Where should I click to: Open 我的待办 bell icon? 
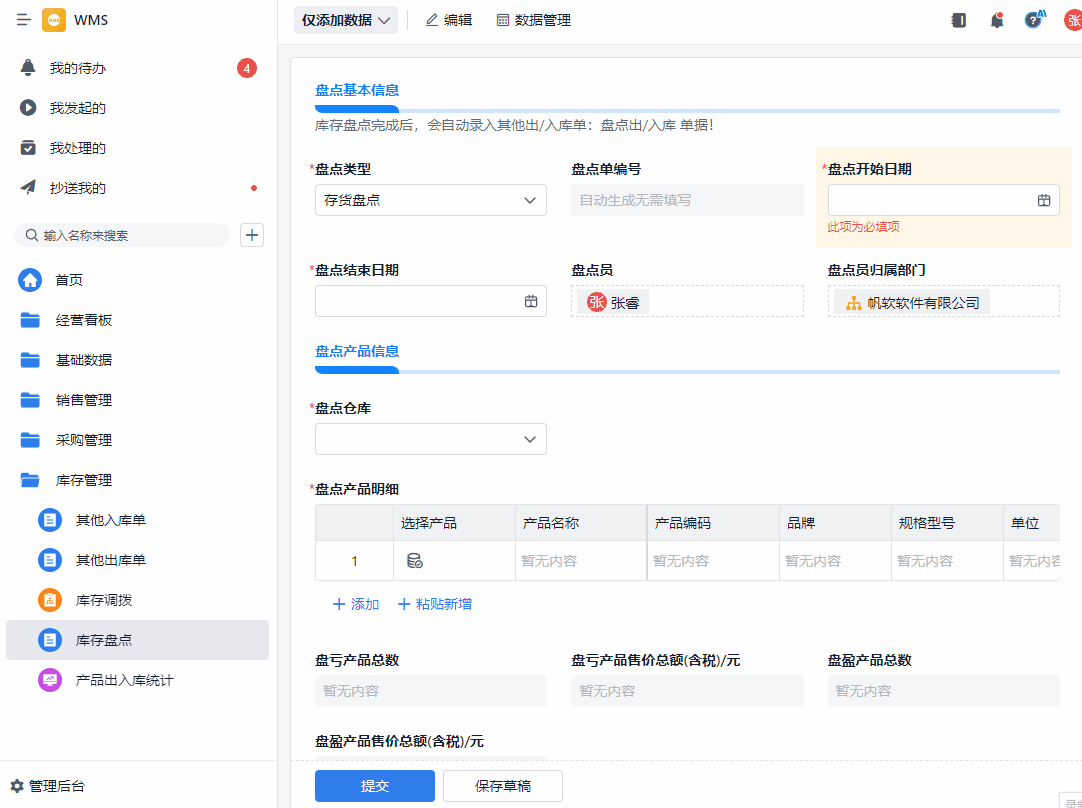coord(28,68)
